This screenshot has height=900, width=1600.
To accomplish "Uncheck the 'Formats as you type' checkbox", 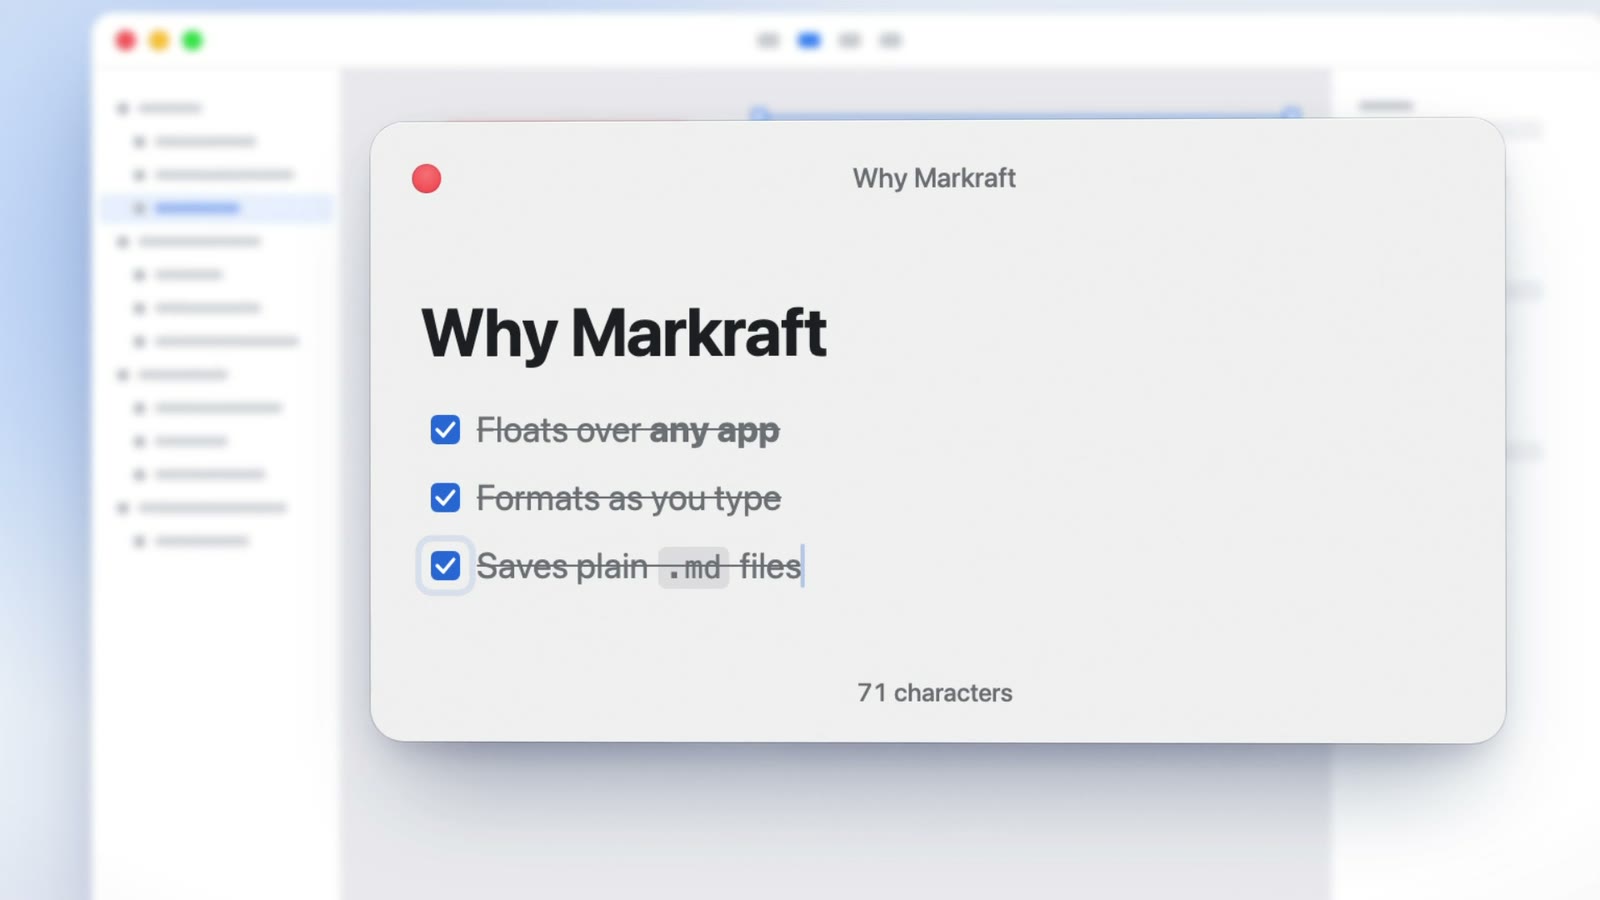I will (445, 498).
